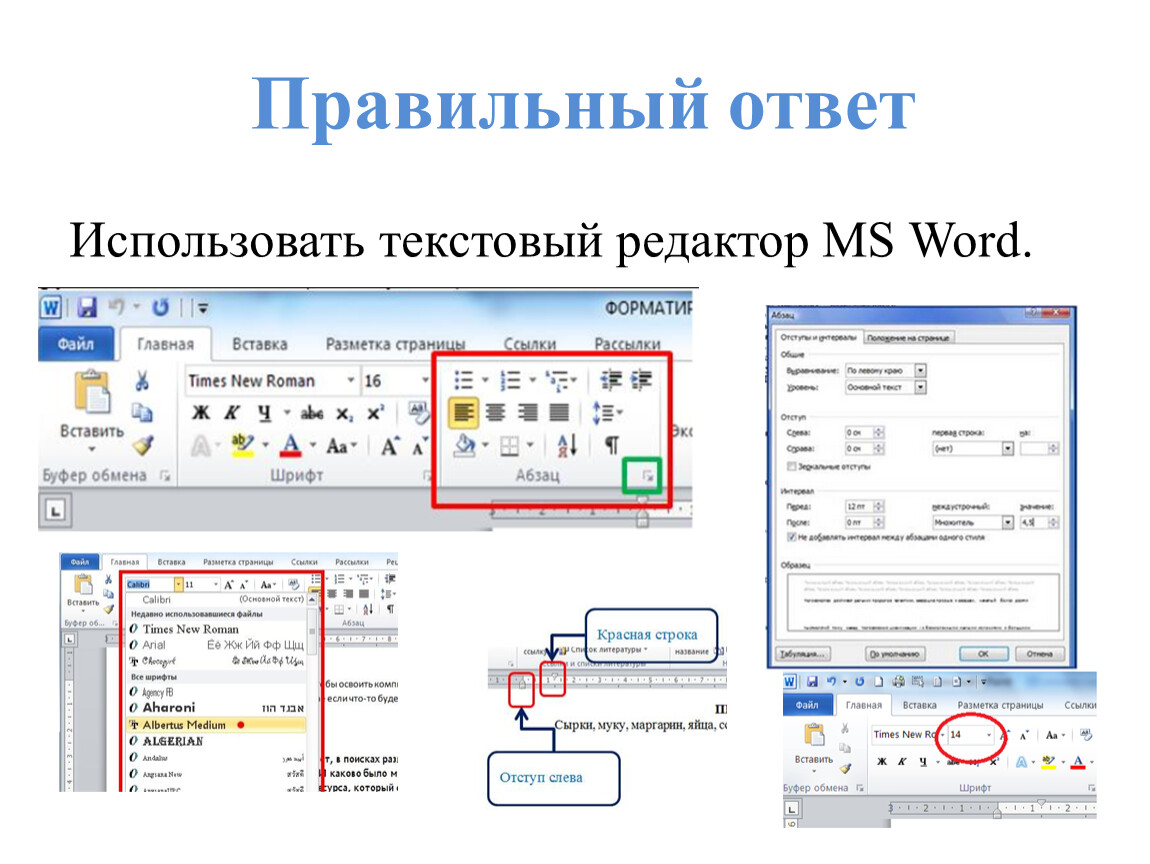Select Format Painter brush in size-16 ribbon
The width and height of the screenshot is (1150, 864).
(143, 444)
